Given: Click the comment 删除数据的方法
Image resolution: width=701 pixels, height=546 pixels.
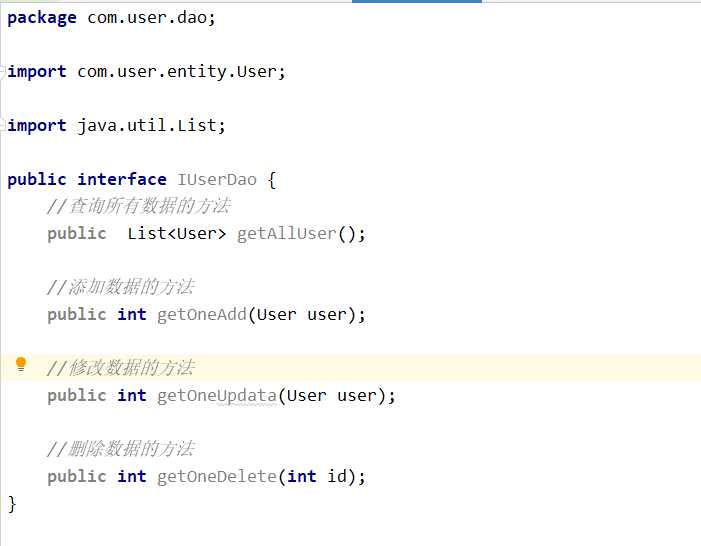Looking at the screenshot, I should point(121,449).
